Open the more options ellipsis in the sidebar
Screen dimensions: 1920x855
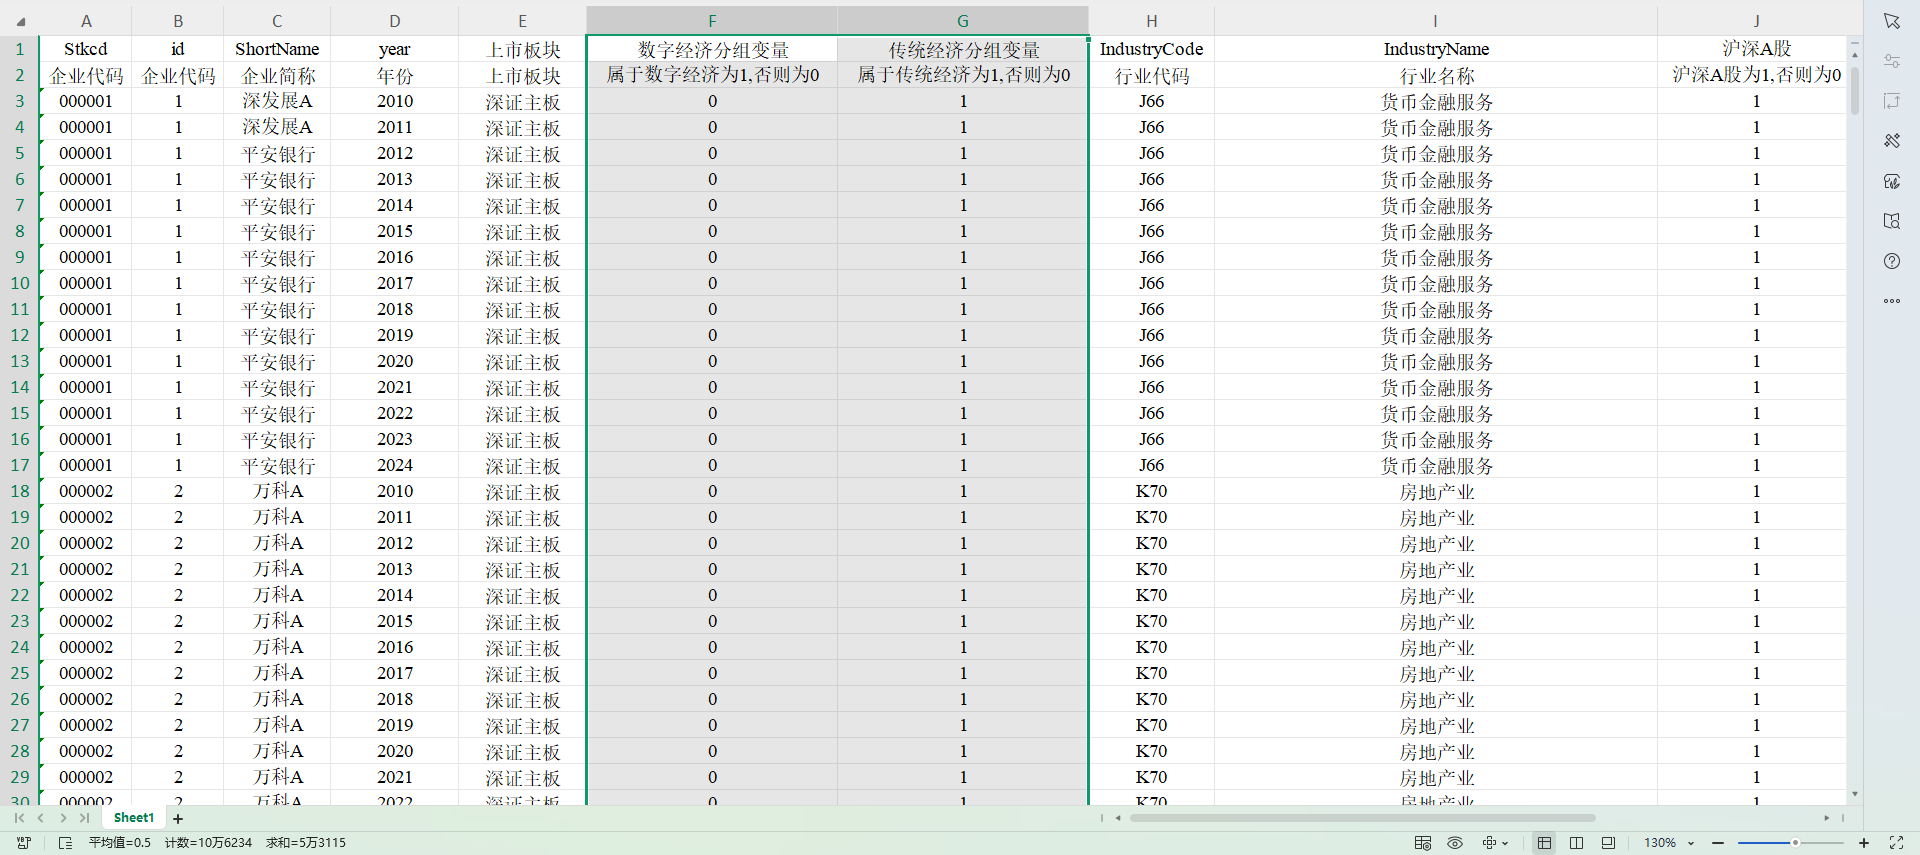(1891, 301)
